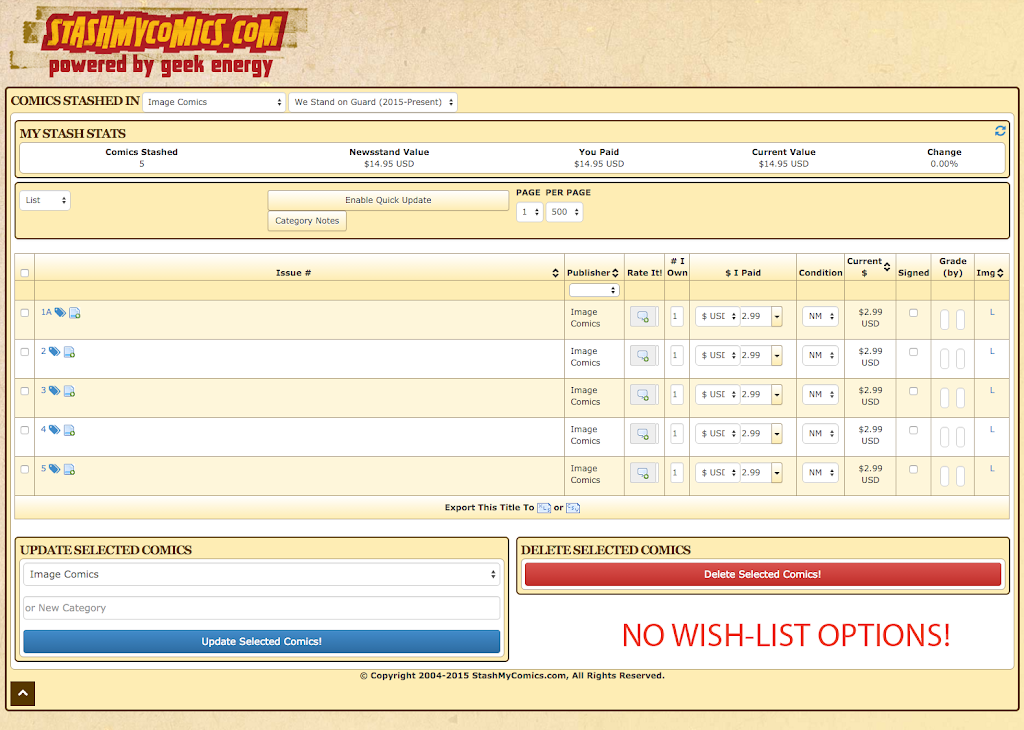The height and width of the screenshot is (730, 1024).
Task: Sort by Img column arrows
Action: click(1000, 273)
